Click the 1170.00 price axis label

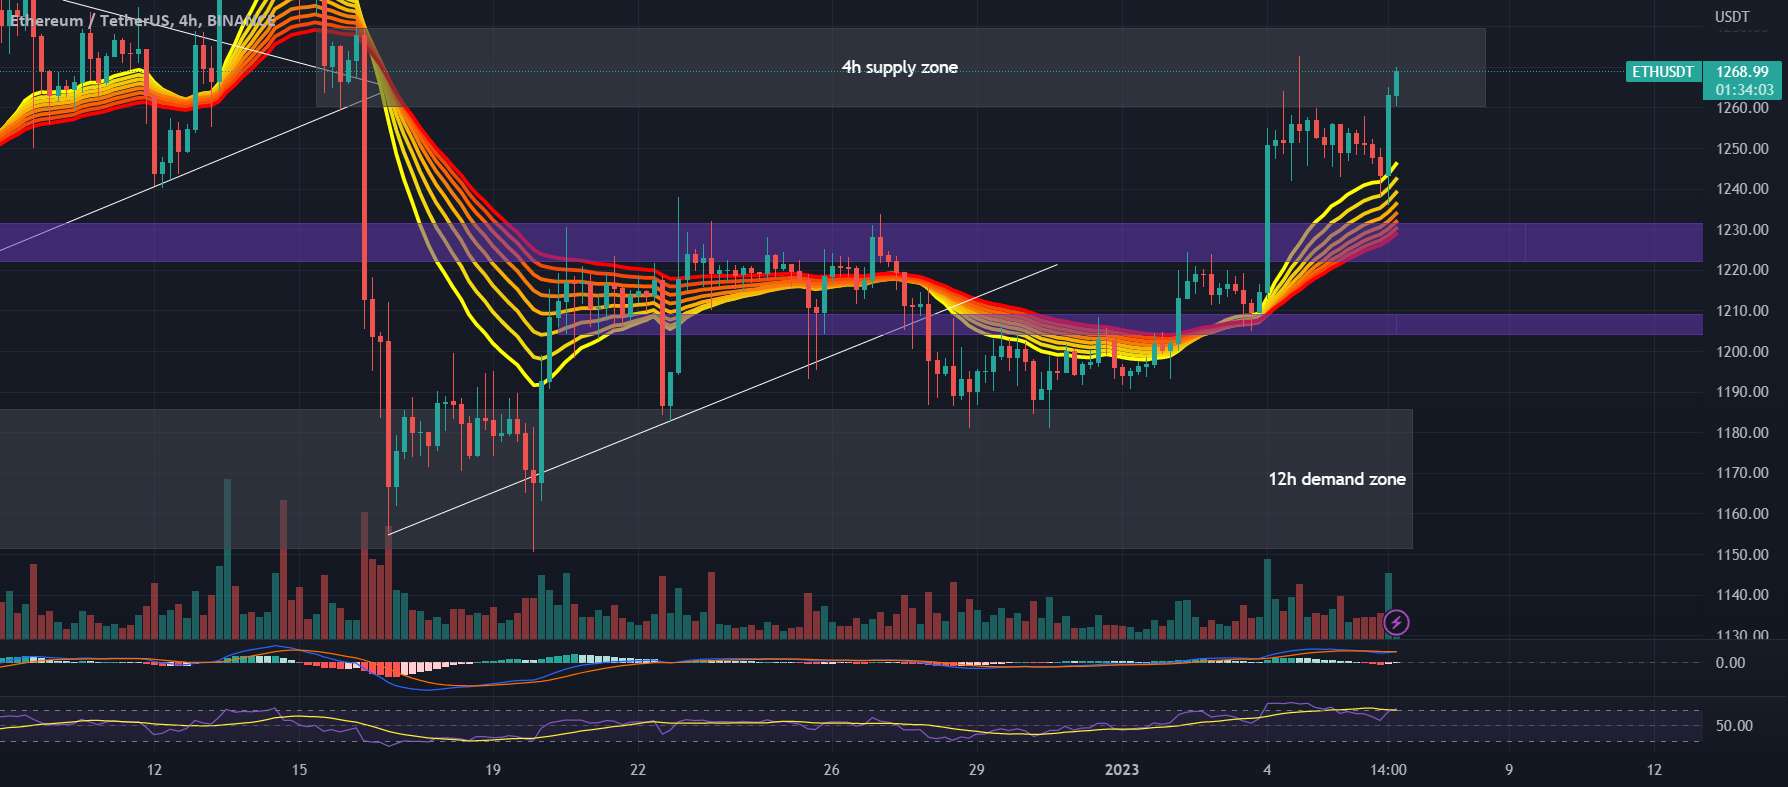point(1742,473)
